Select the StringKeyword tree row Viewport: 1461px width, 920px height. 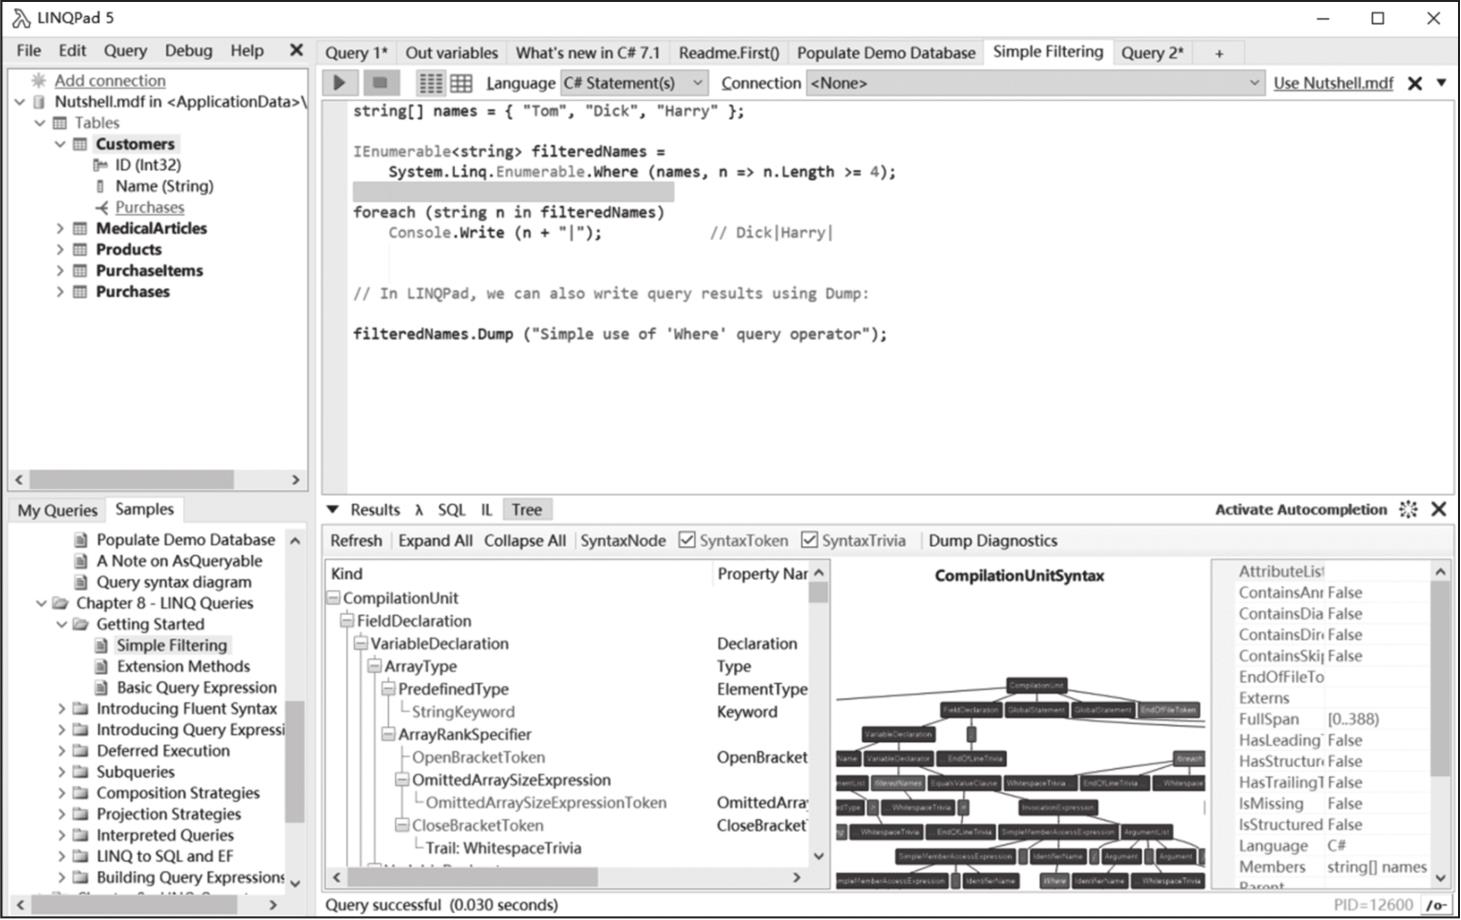[x=463, y=712]
